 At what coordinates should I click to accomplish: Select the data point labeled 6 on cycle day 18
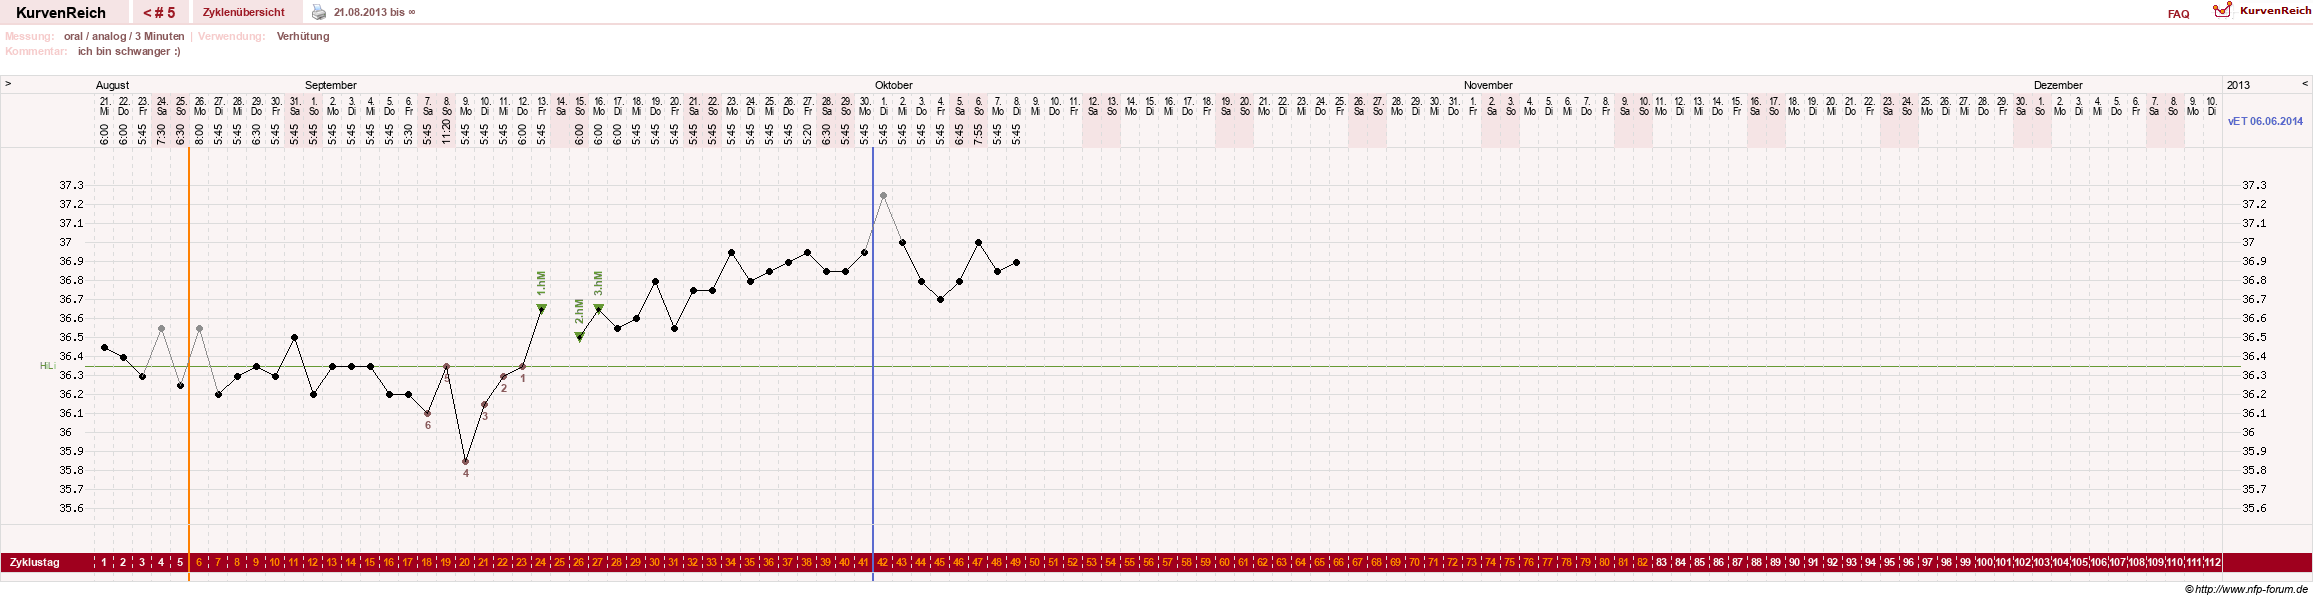point(427,413)
